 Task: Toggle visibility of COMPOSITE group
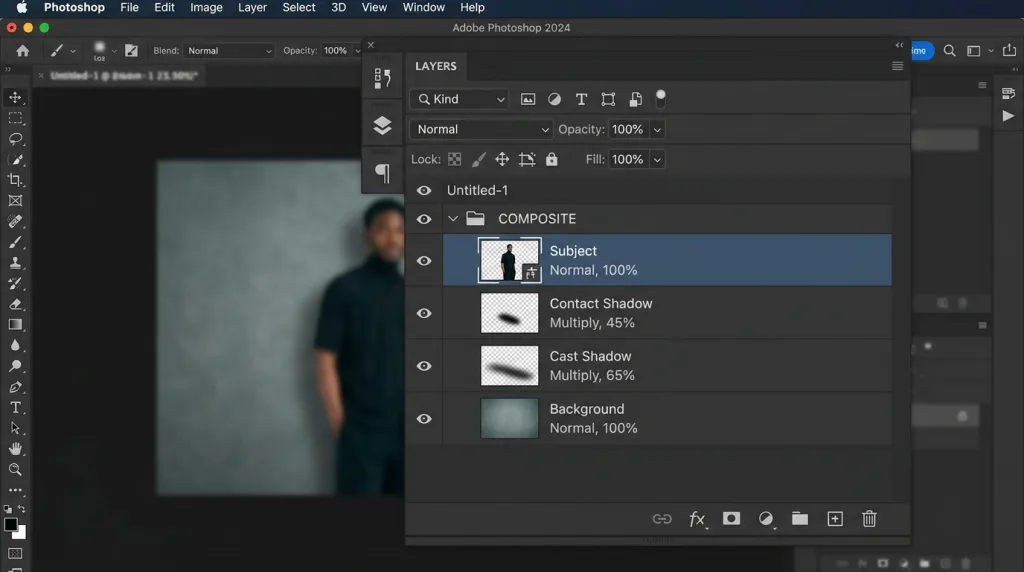pyautogui.click(x=424, y=219)
